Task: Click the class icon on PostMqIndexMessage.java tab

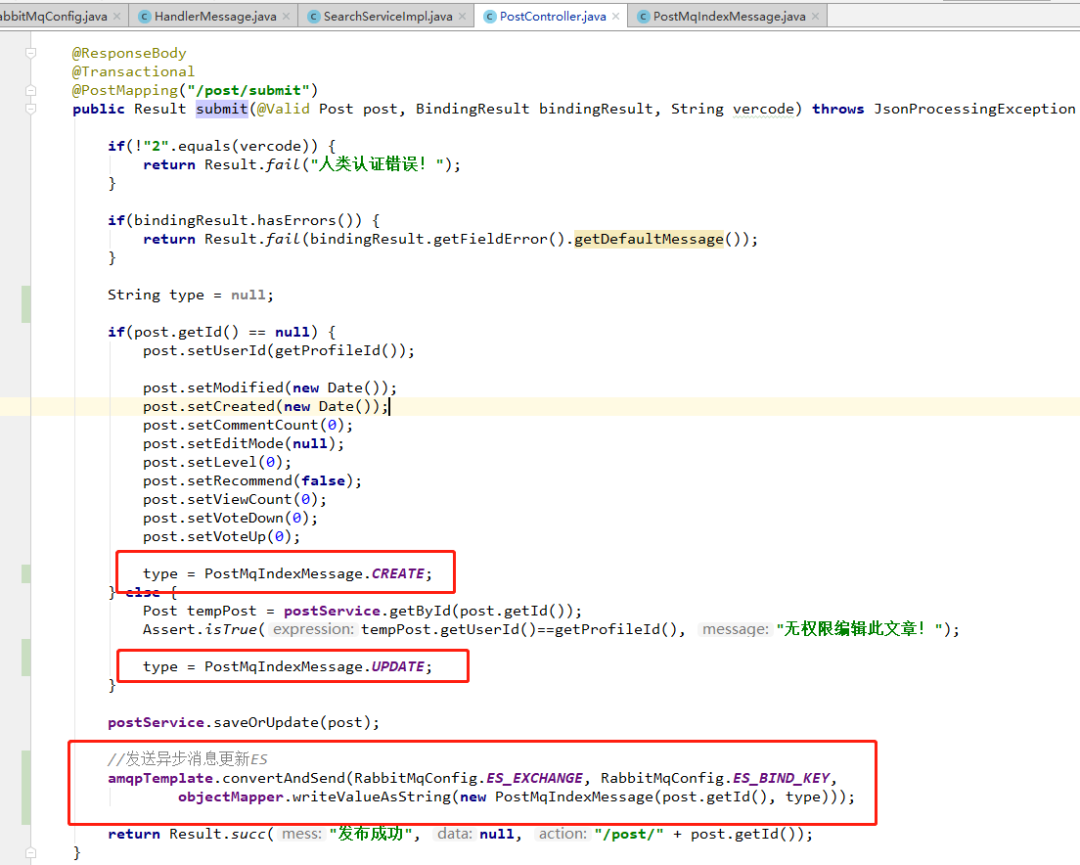Action: (x=643, y=17)
